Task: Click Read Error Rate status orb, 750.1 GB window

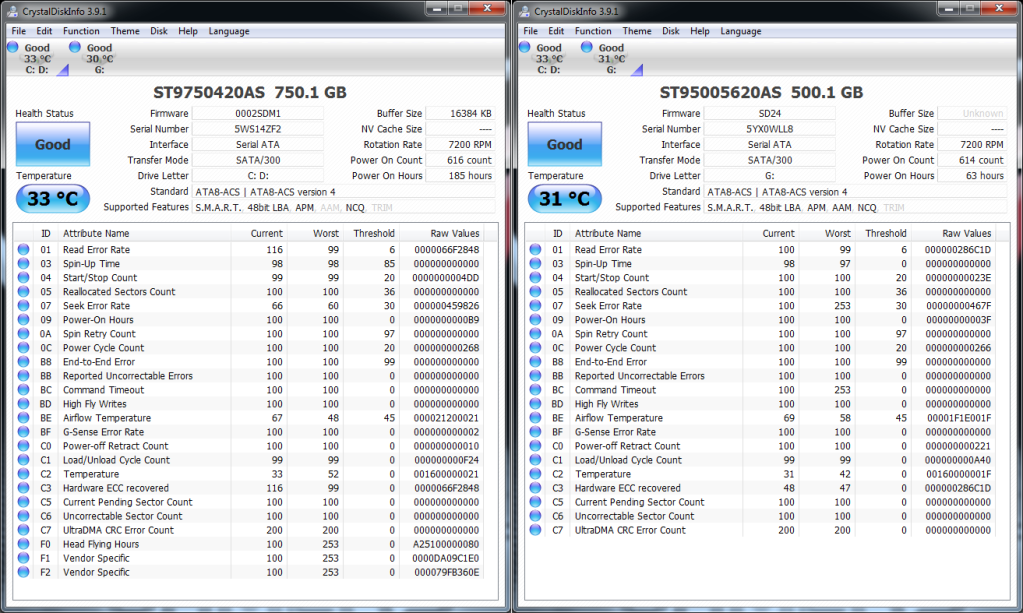Action: (23, 249)
